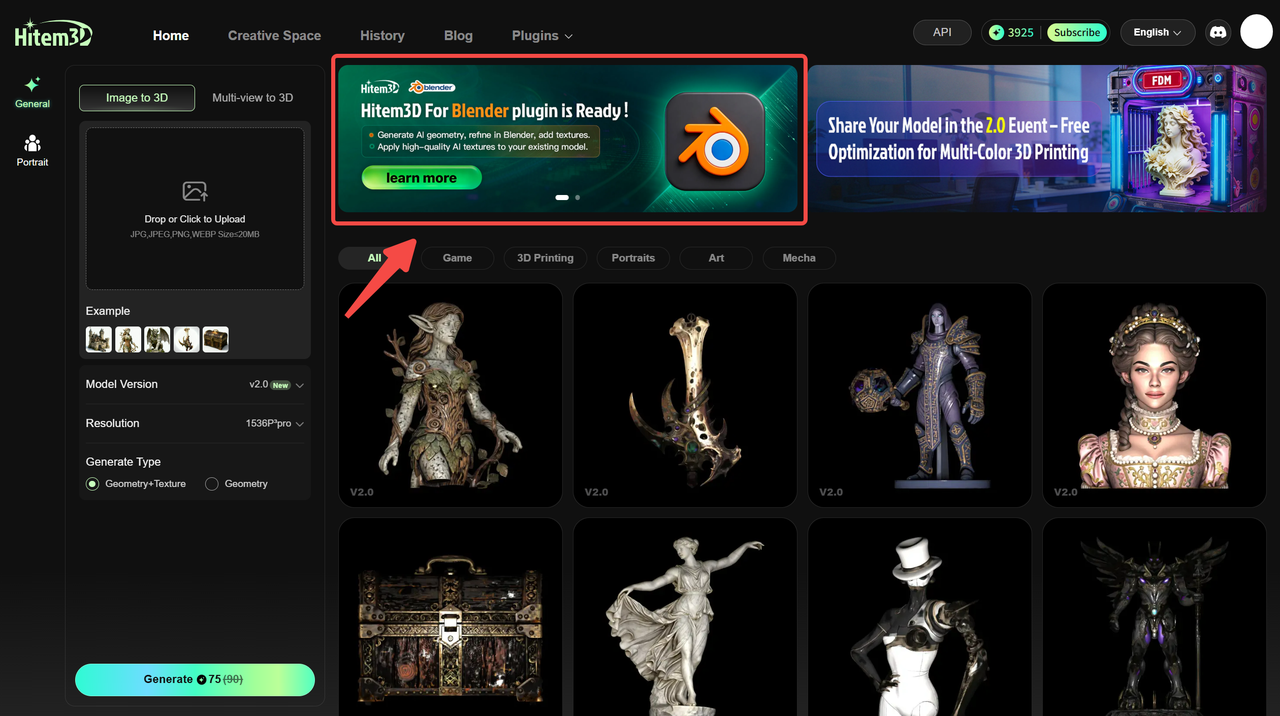
Task: Open the Resolution dropdown
Action: 275,424
